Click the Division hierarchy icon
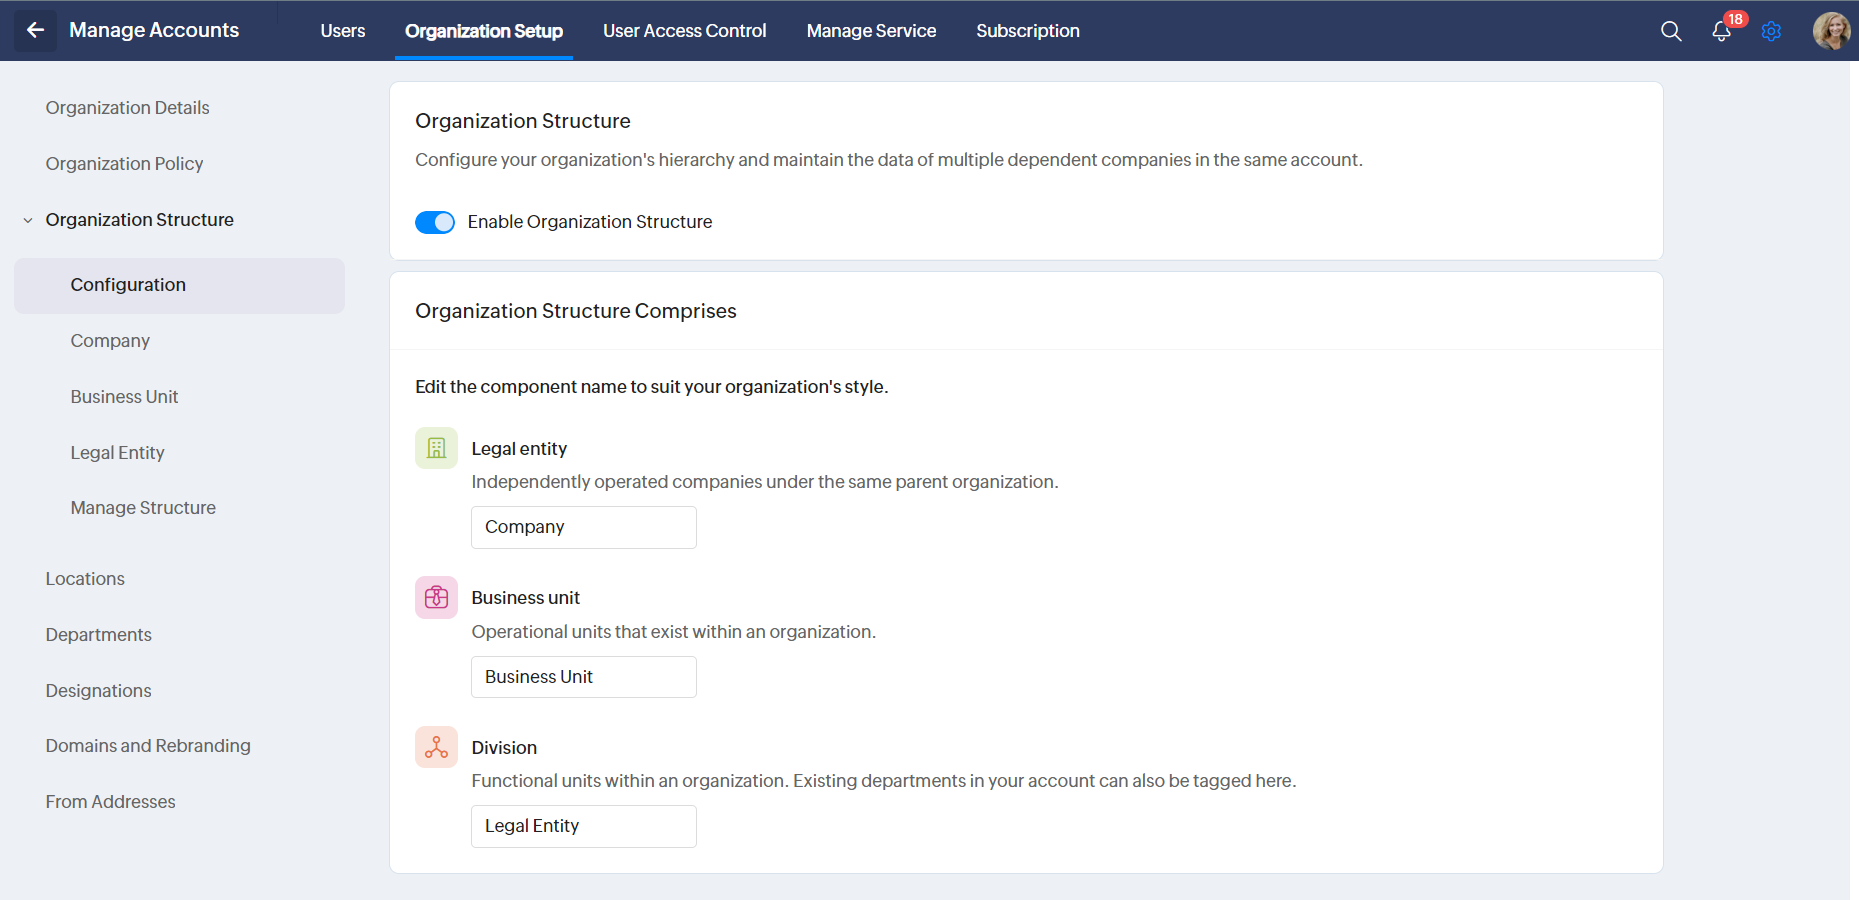 [x=436, y=747]
